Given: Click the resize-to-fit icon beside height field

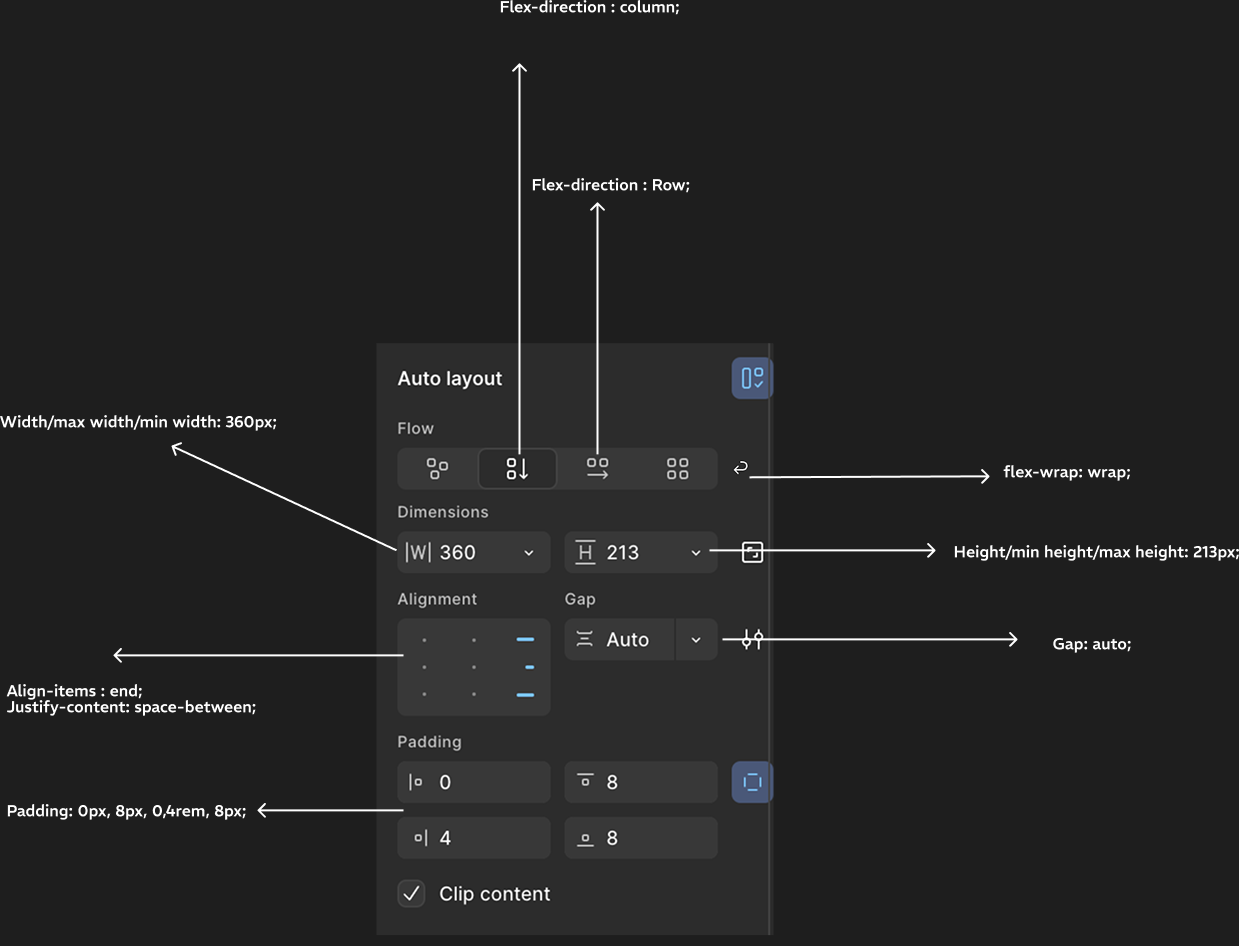Looking at the screenshot, I should 752,551.
